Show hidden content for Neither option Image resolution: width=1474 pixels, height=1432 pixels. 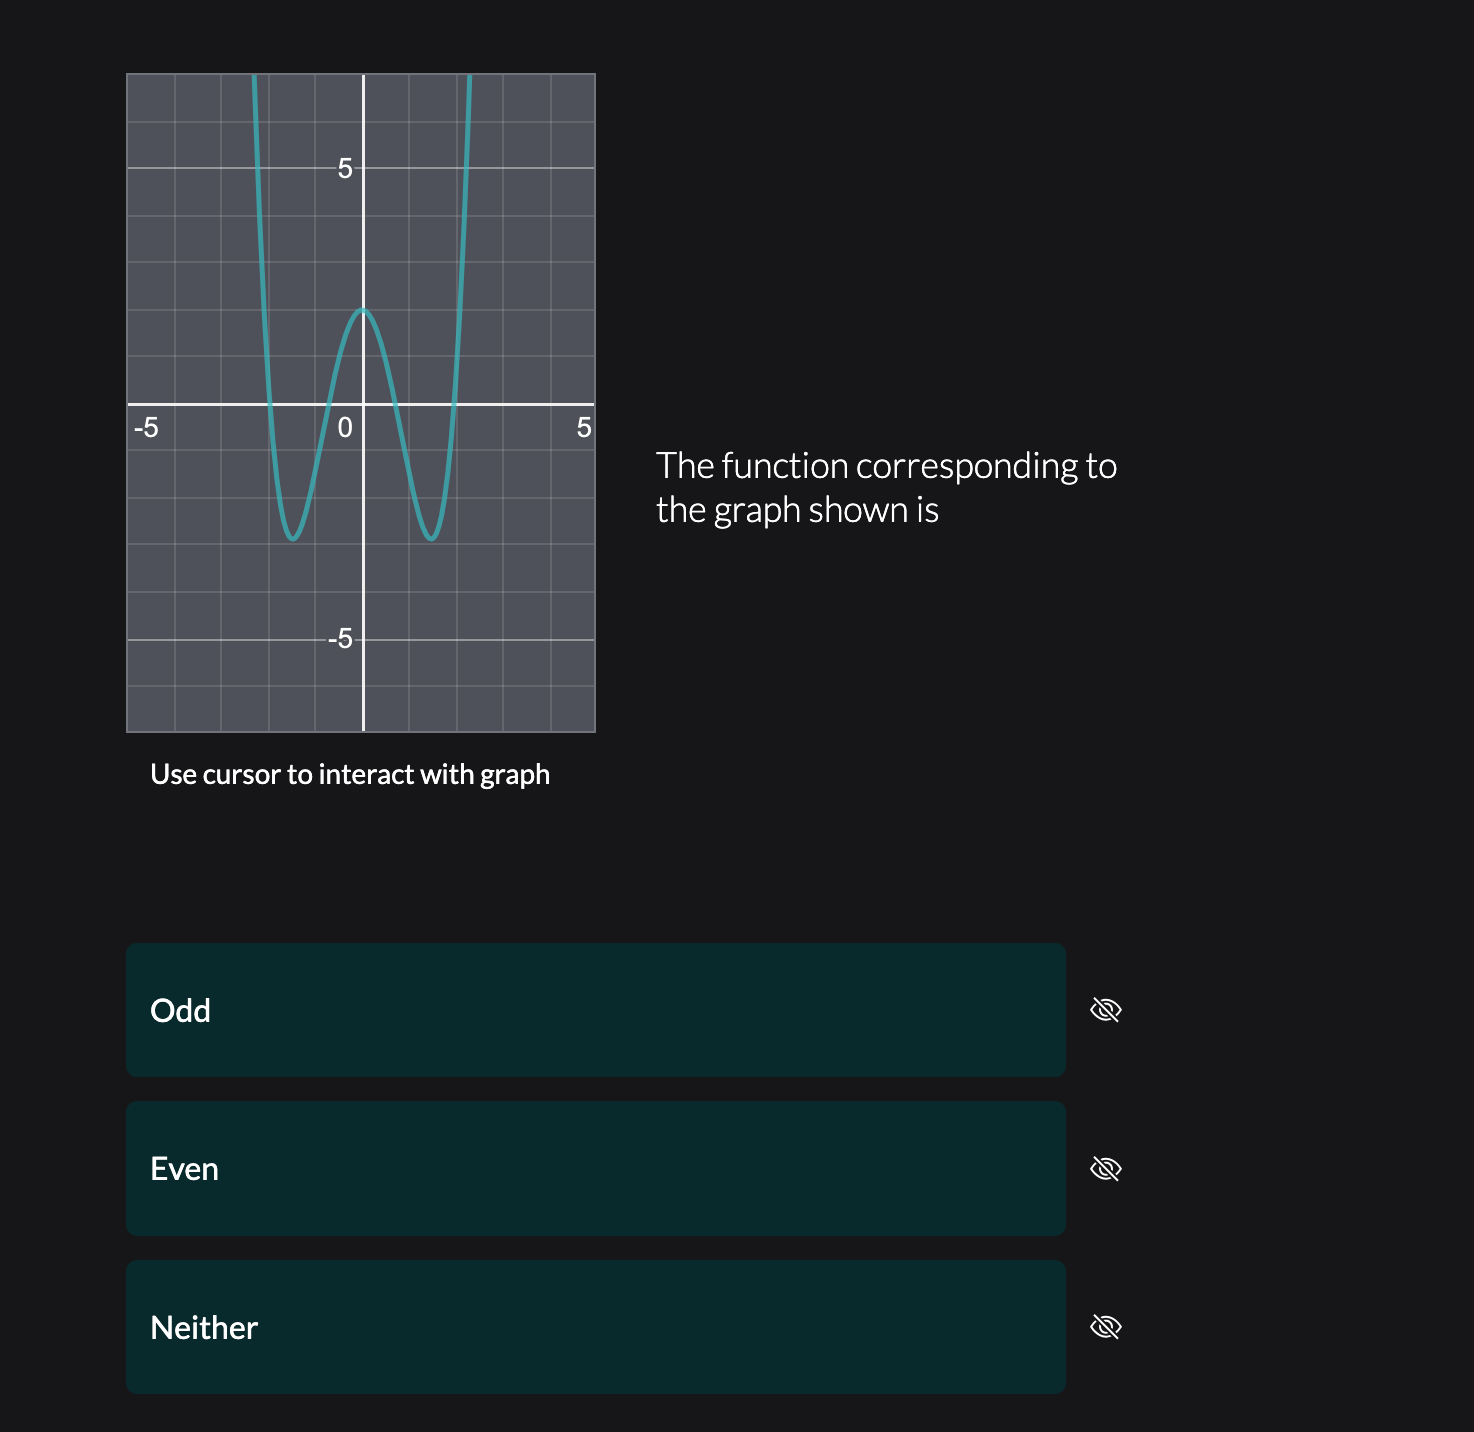(1106, 1327)
